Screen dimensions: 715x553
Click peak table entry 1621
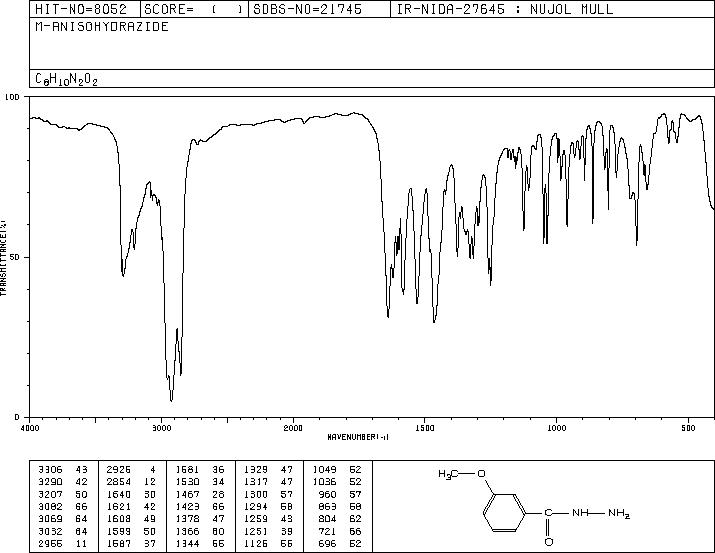click(x=119, y=506)
